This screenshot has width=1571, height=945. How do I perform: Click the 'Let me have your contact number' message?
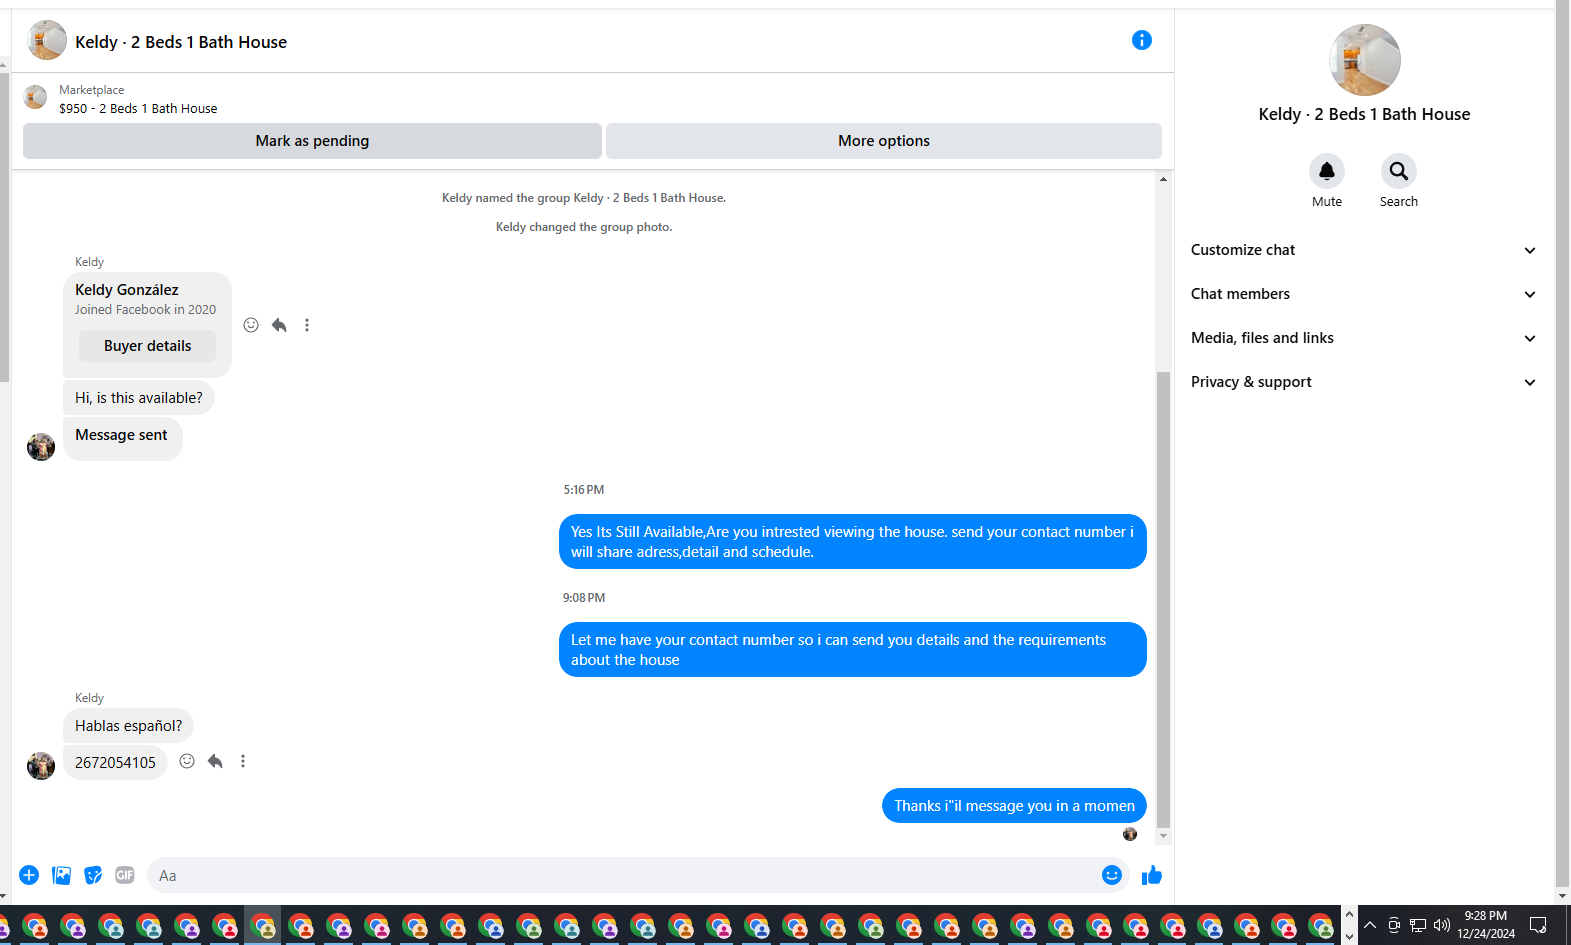coord(853,650)
